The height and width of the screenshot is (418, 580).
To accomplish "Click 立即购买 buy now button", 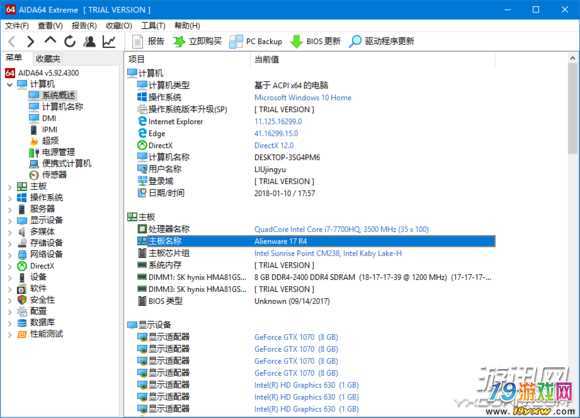I will [x=198, y=41].
